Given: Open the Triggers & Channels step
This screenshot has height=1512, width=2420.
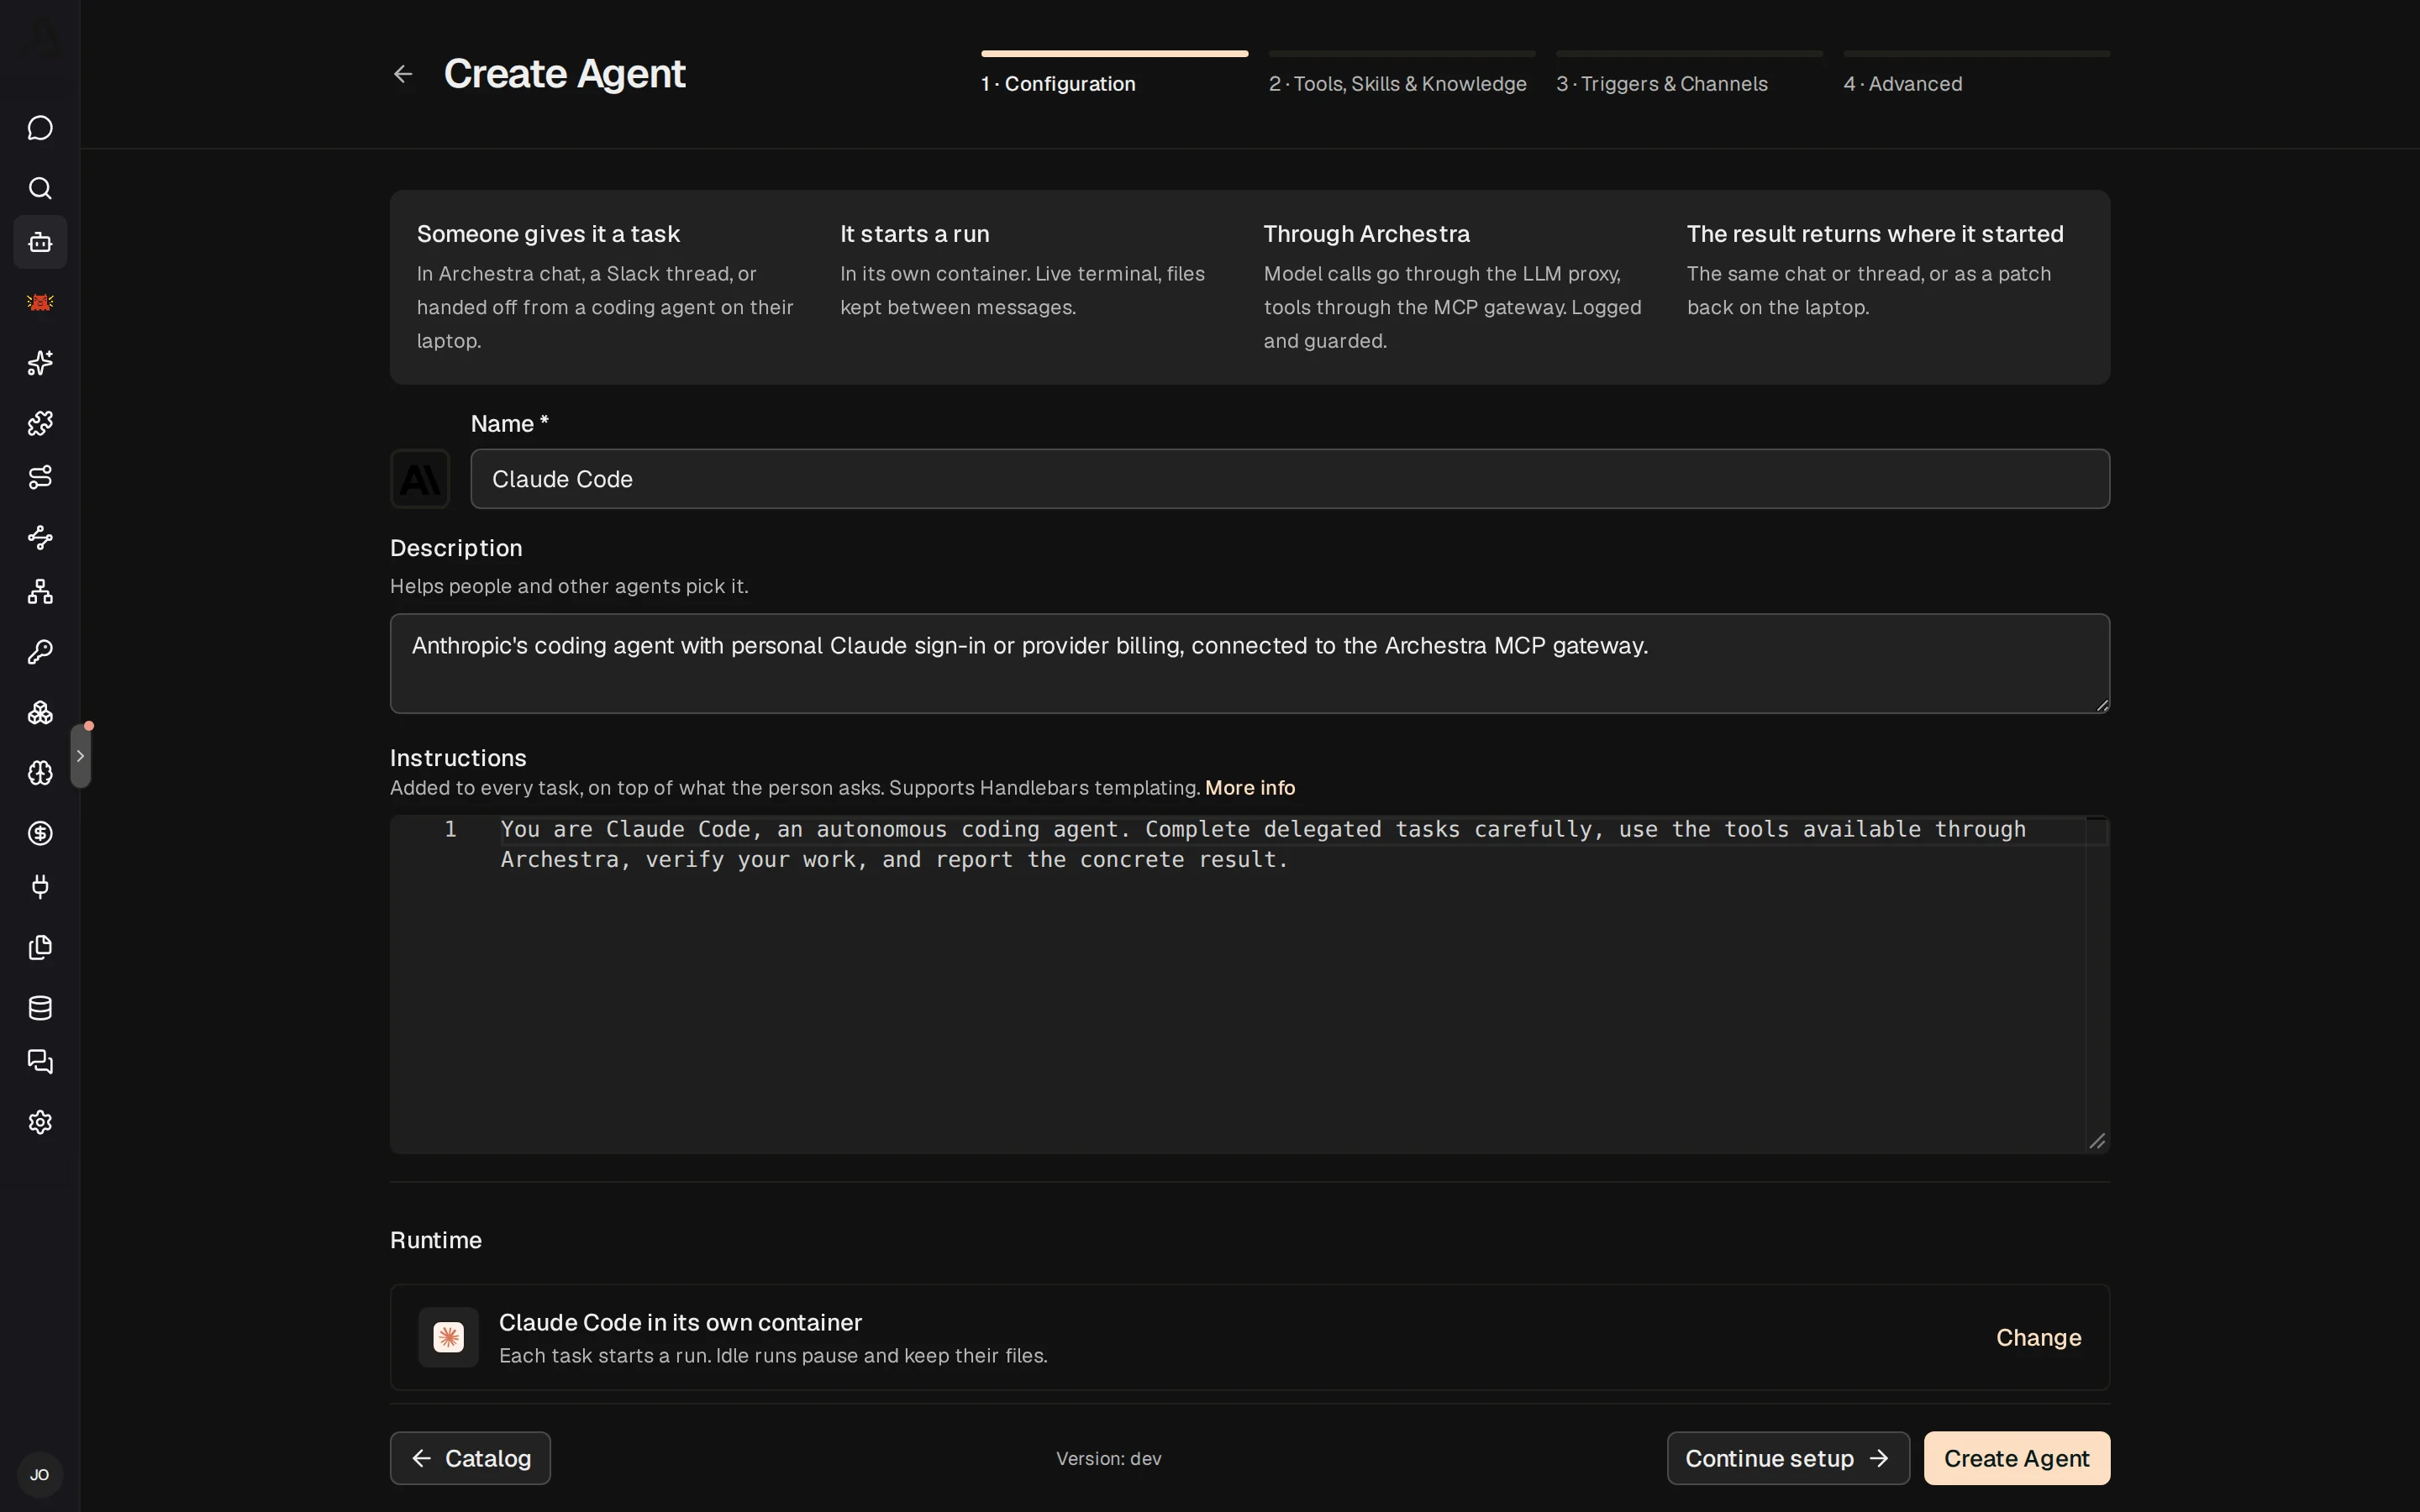Looking at the screenshot, I should pyautogui.click(x=1689, y=73).
